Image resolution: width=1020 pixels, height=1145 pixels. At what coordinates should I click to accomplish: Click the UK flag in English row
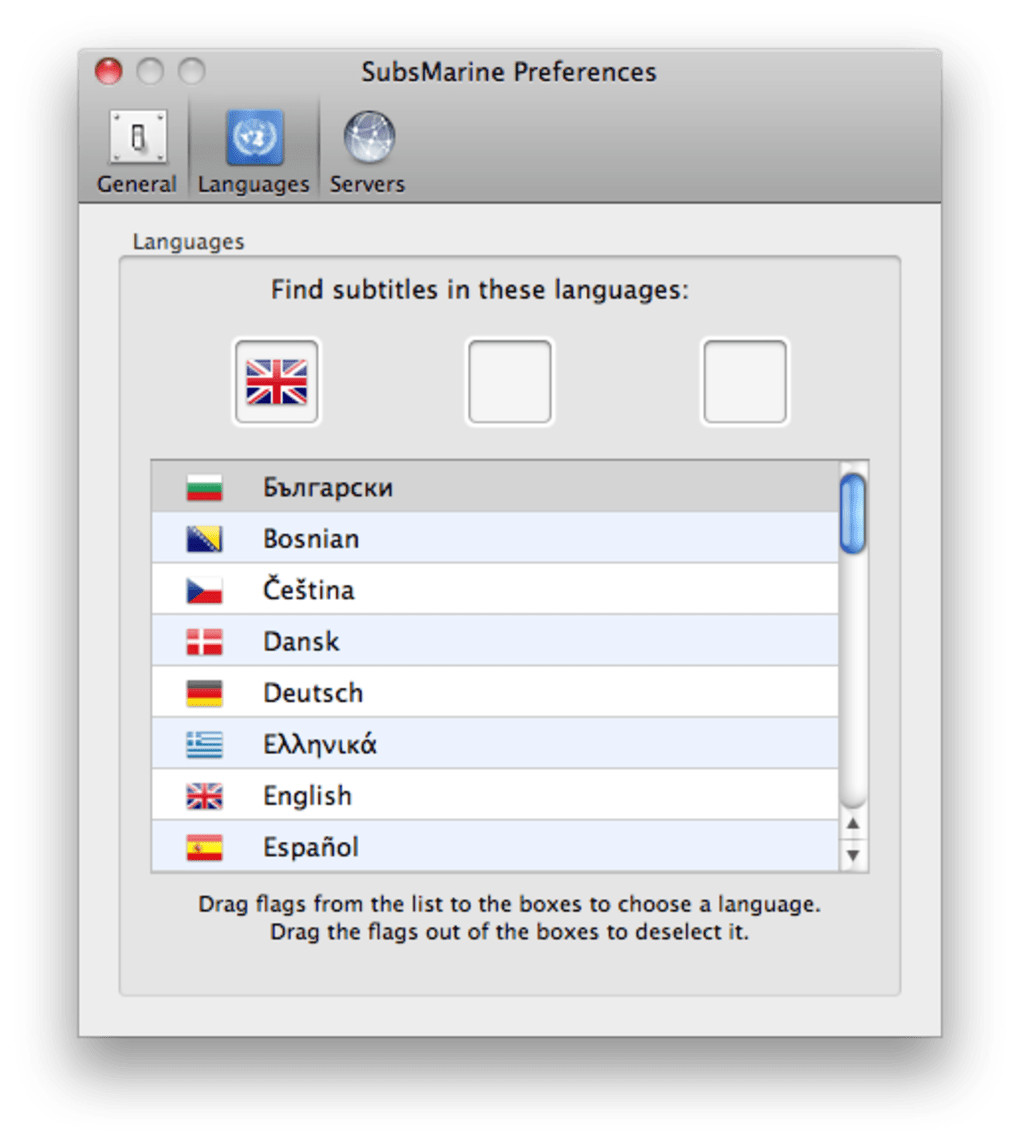(x=204, y=796)
